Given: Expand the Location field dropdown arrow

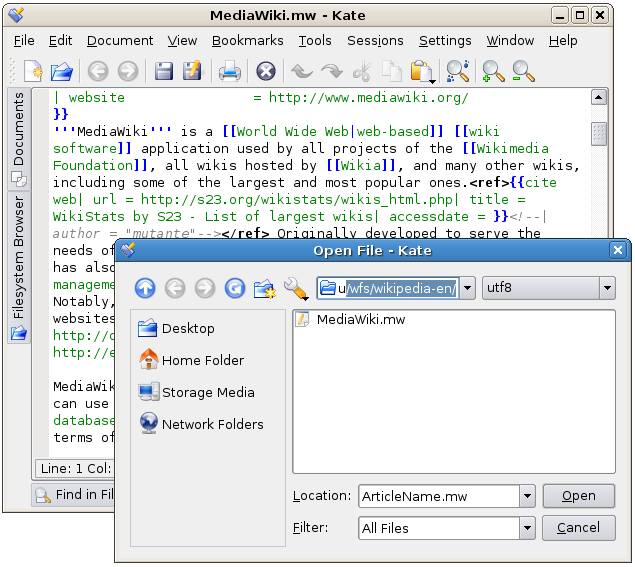Looking at the screenshot, I should click(527, 496).
